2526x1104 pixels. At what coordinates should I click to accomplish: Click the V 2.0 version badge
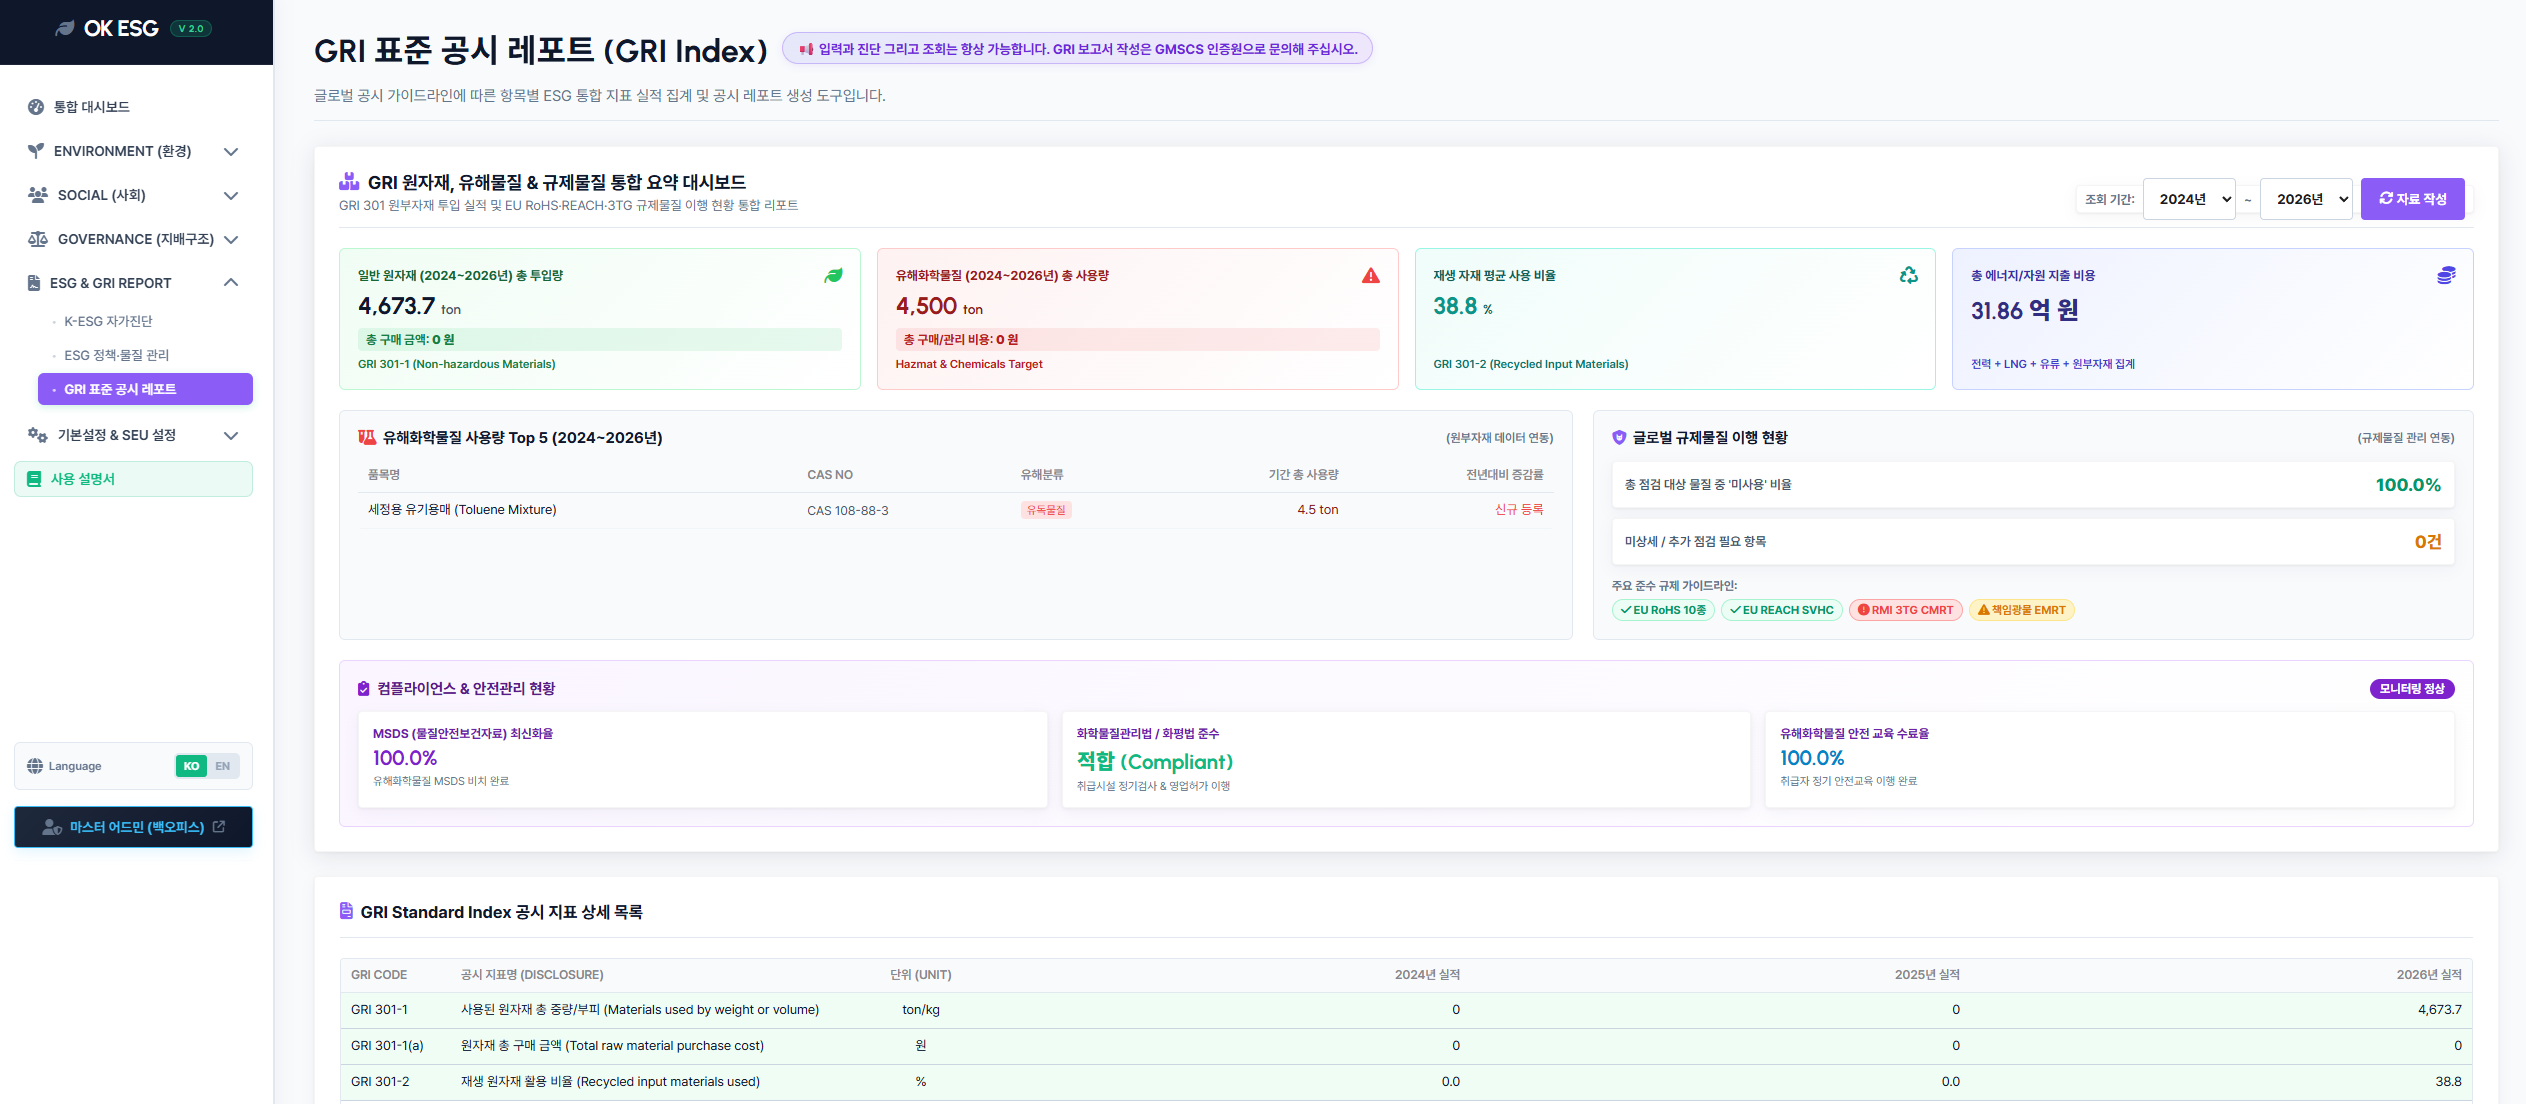click(x=191, y=28)
